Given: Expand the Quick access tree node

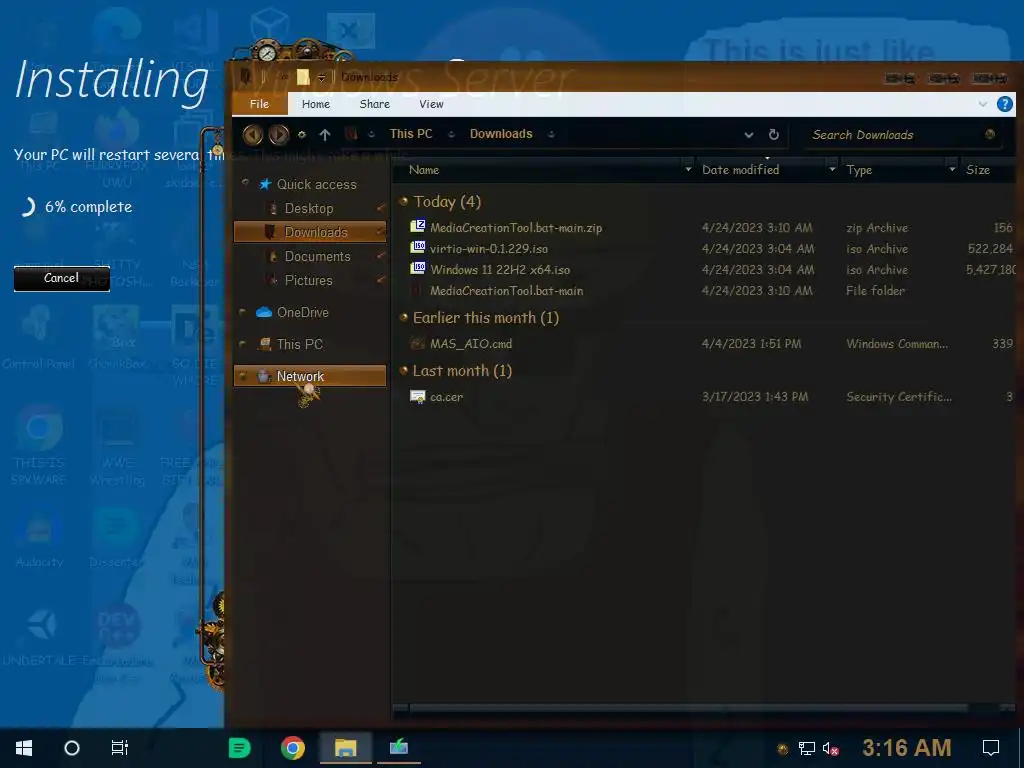Looking at the screenshot, I should (246, 184).
